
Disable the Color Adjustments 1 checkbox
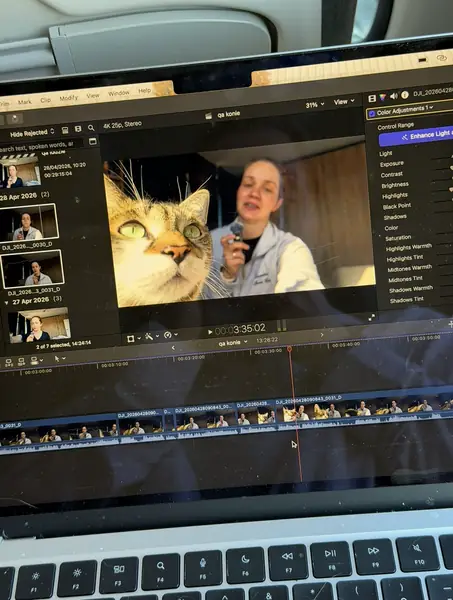371,114
